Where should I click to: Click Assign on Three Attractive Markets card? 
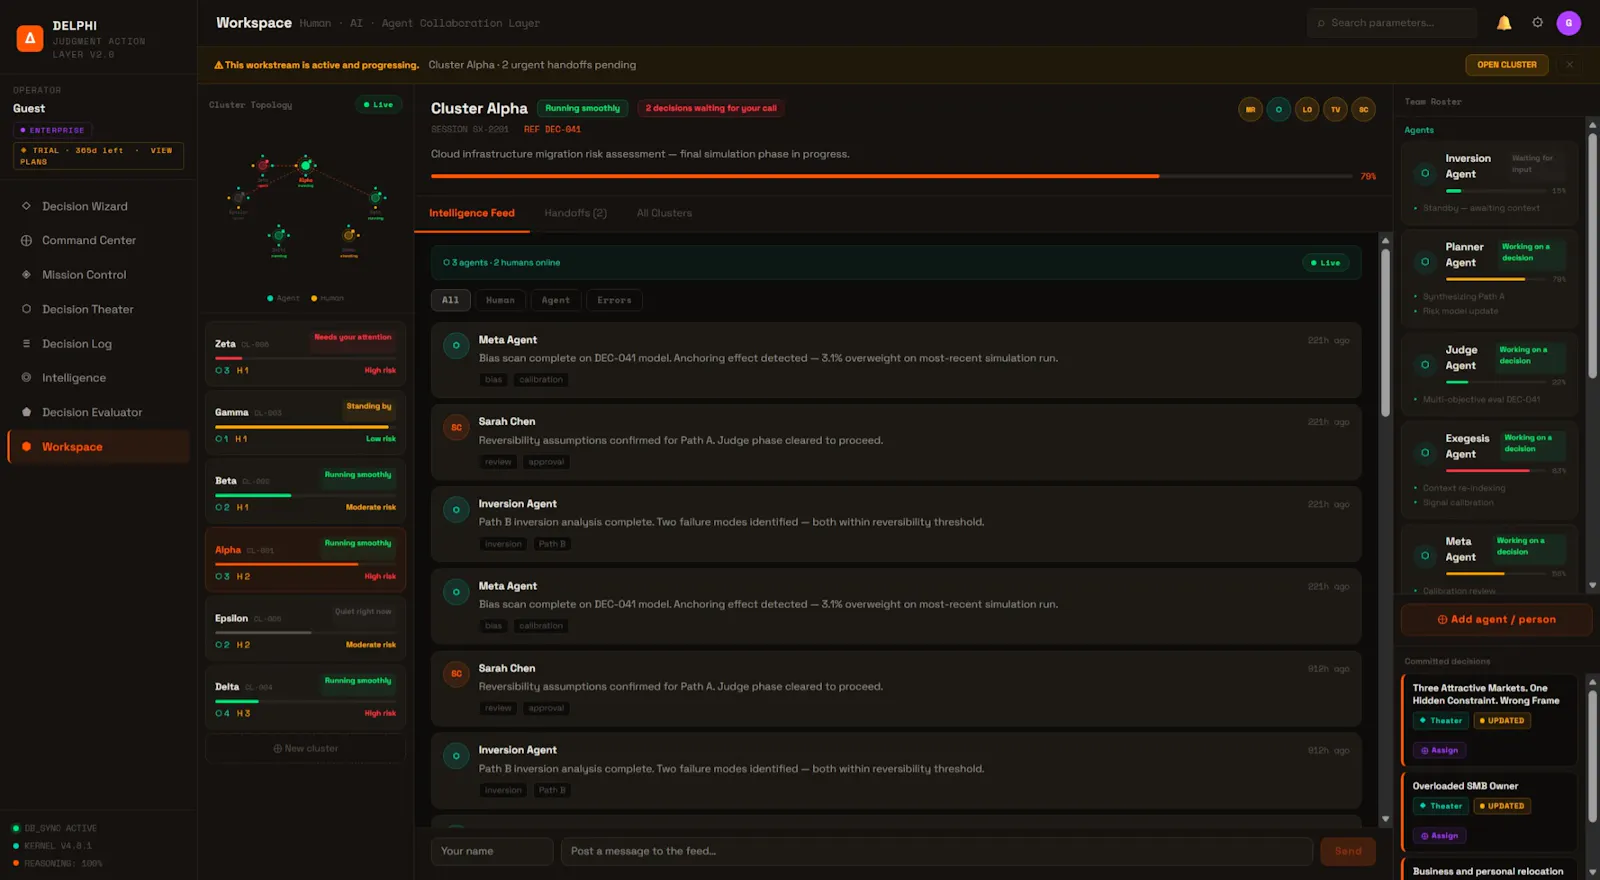pos(1439,750)
